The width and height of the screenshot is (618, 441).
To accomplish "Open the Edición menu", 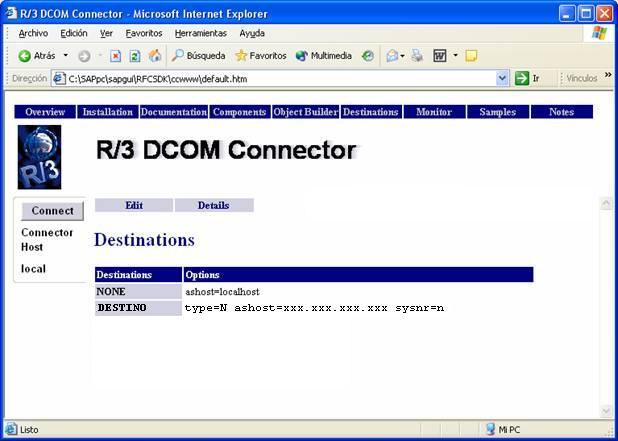I will (74, 33).
